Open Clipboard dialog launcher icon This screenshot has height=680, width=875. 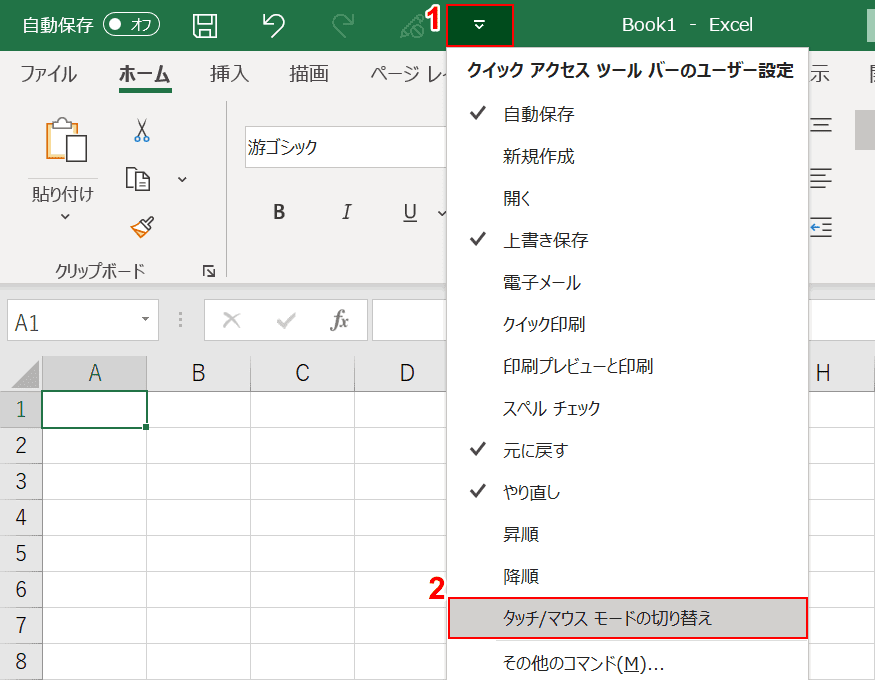tap(209, 272)
